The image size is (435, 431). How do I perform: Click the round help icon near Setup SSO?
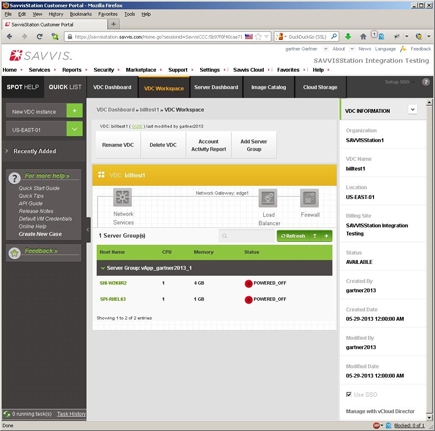(426, 82)
